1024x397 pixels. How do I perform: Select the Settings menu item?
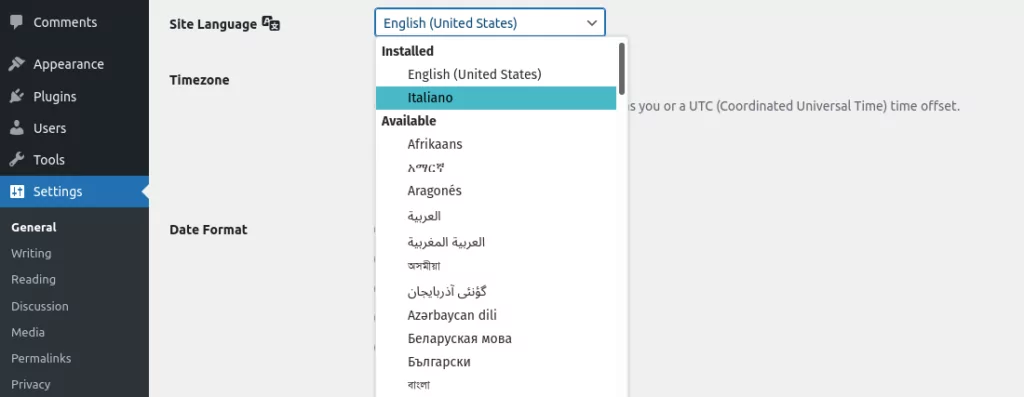(74, 191)
